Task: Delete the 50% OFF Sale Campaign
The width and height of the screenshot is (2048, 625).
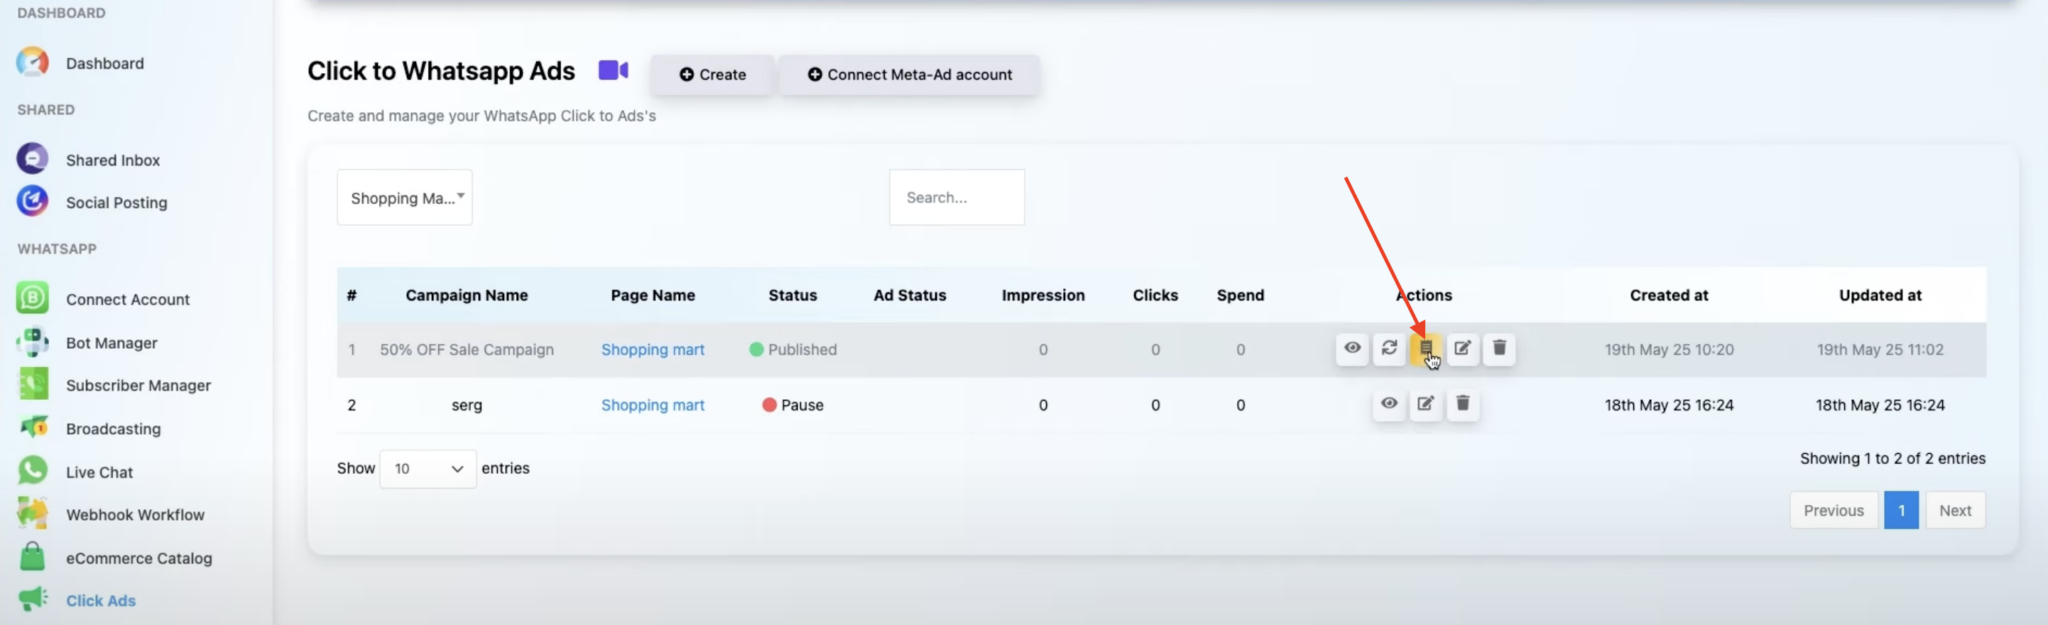Action: [1499, 348]
